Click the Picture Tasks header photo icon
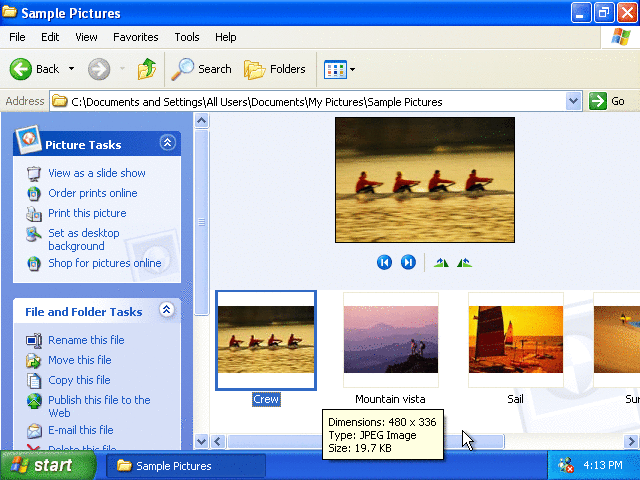This screenshot has width=640, height=480. pyautogui.click(x=28, y=140)
